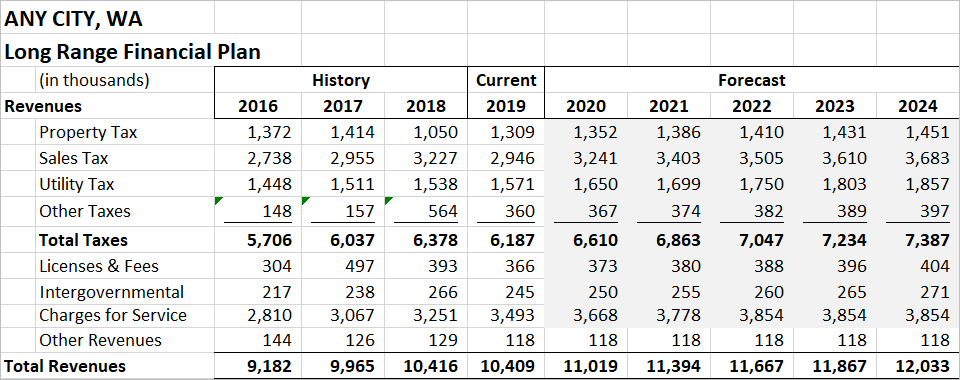This screenshot has width=960, height=380.
Task: Select Total Revenues 2022 value 11,667
Action: (x=756, y=366)
